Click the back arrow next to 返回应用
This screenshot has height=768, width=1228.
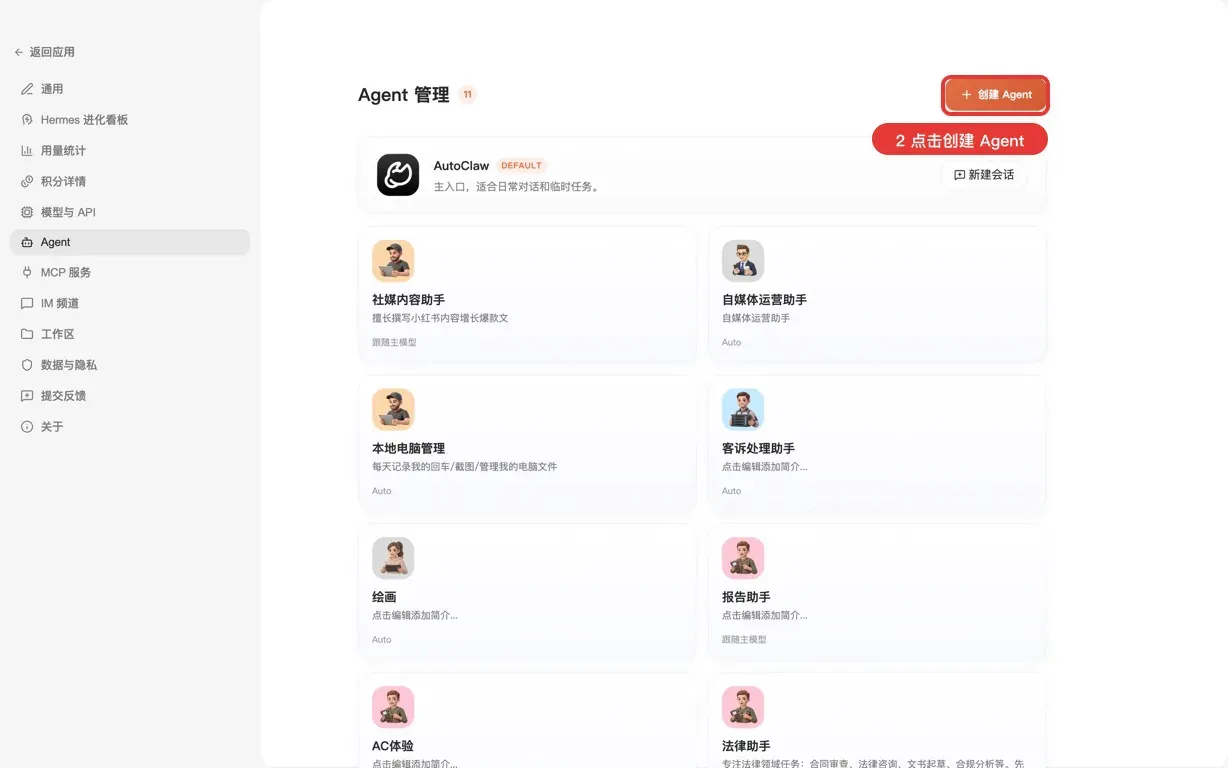[19, 52]
